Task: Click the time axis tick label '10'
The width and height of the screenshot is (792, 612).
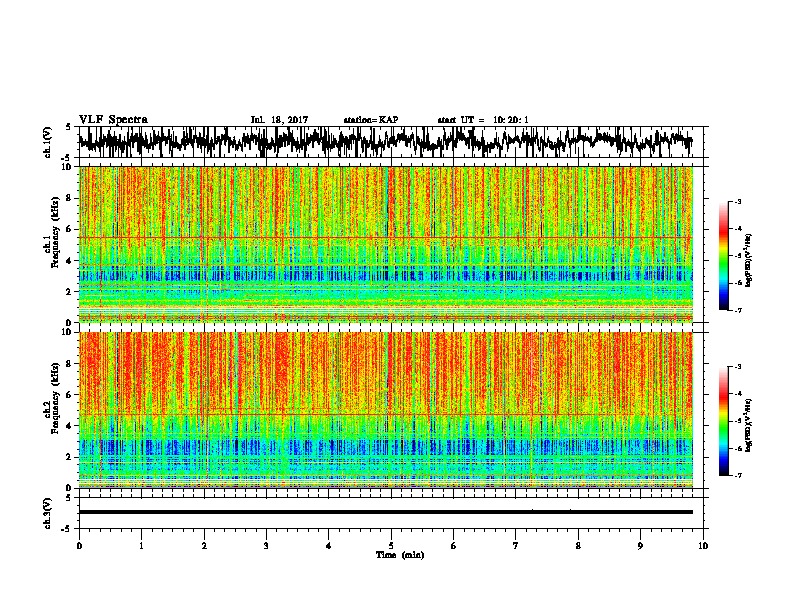Action: point(703,545)
